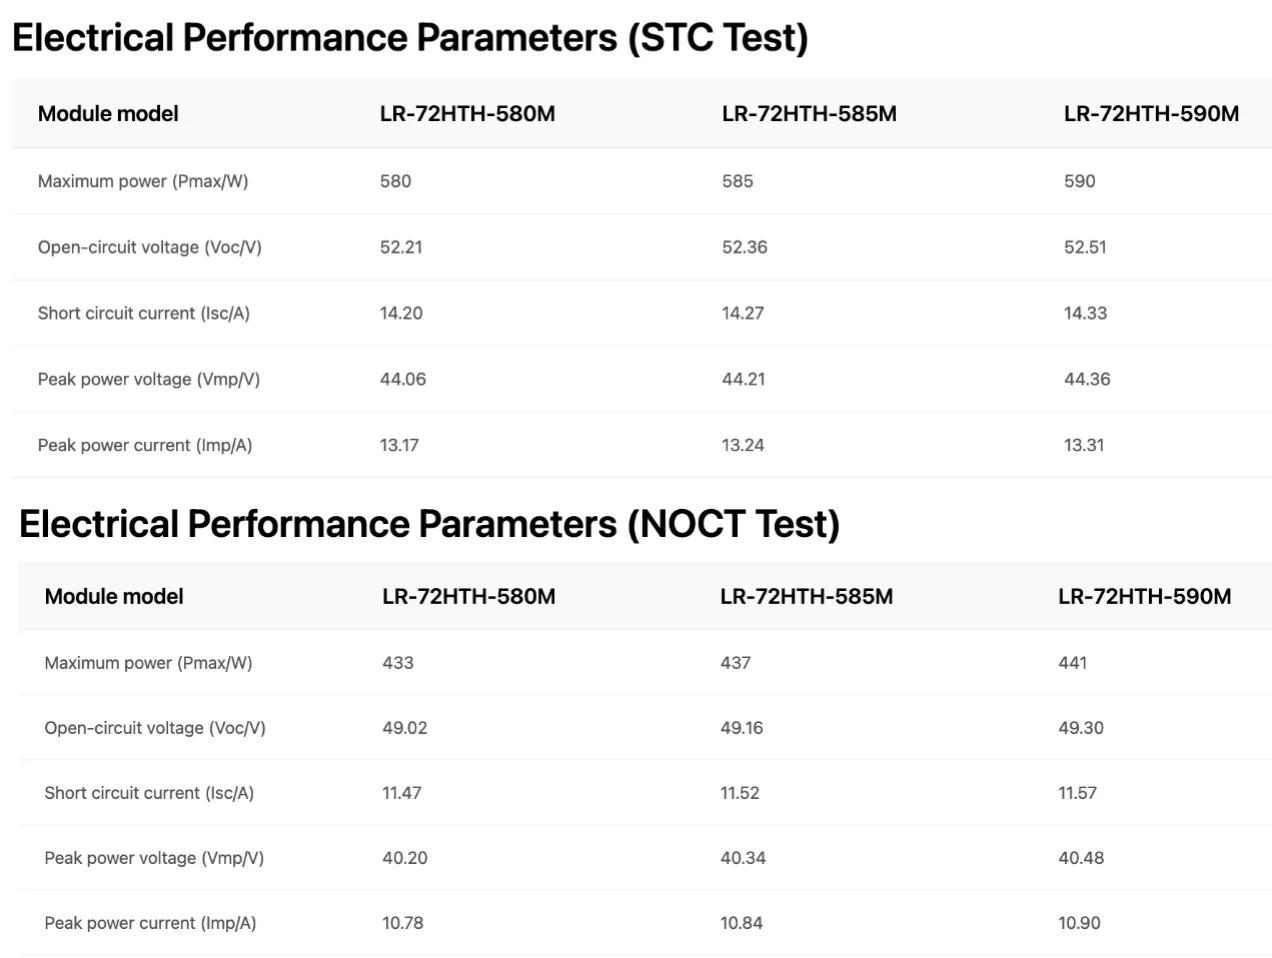The image size is (1272, 958).
Task: Click the peak power voltage value 44.21
Action: click(x=743, y=379)
